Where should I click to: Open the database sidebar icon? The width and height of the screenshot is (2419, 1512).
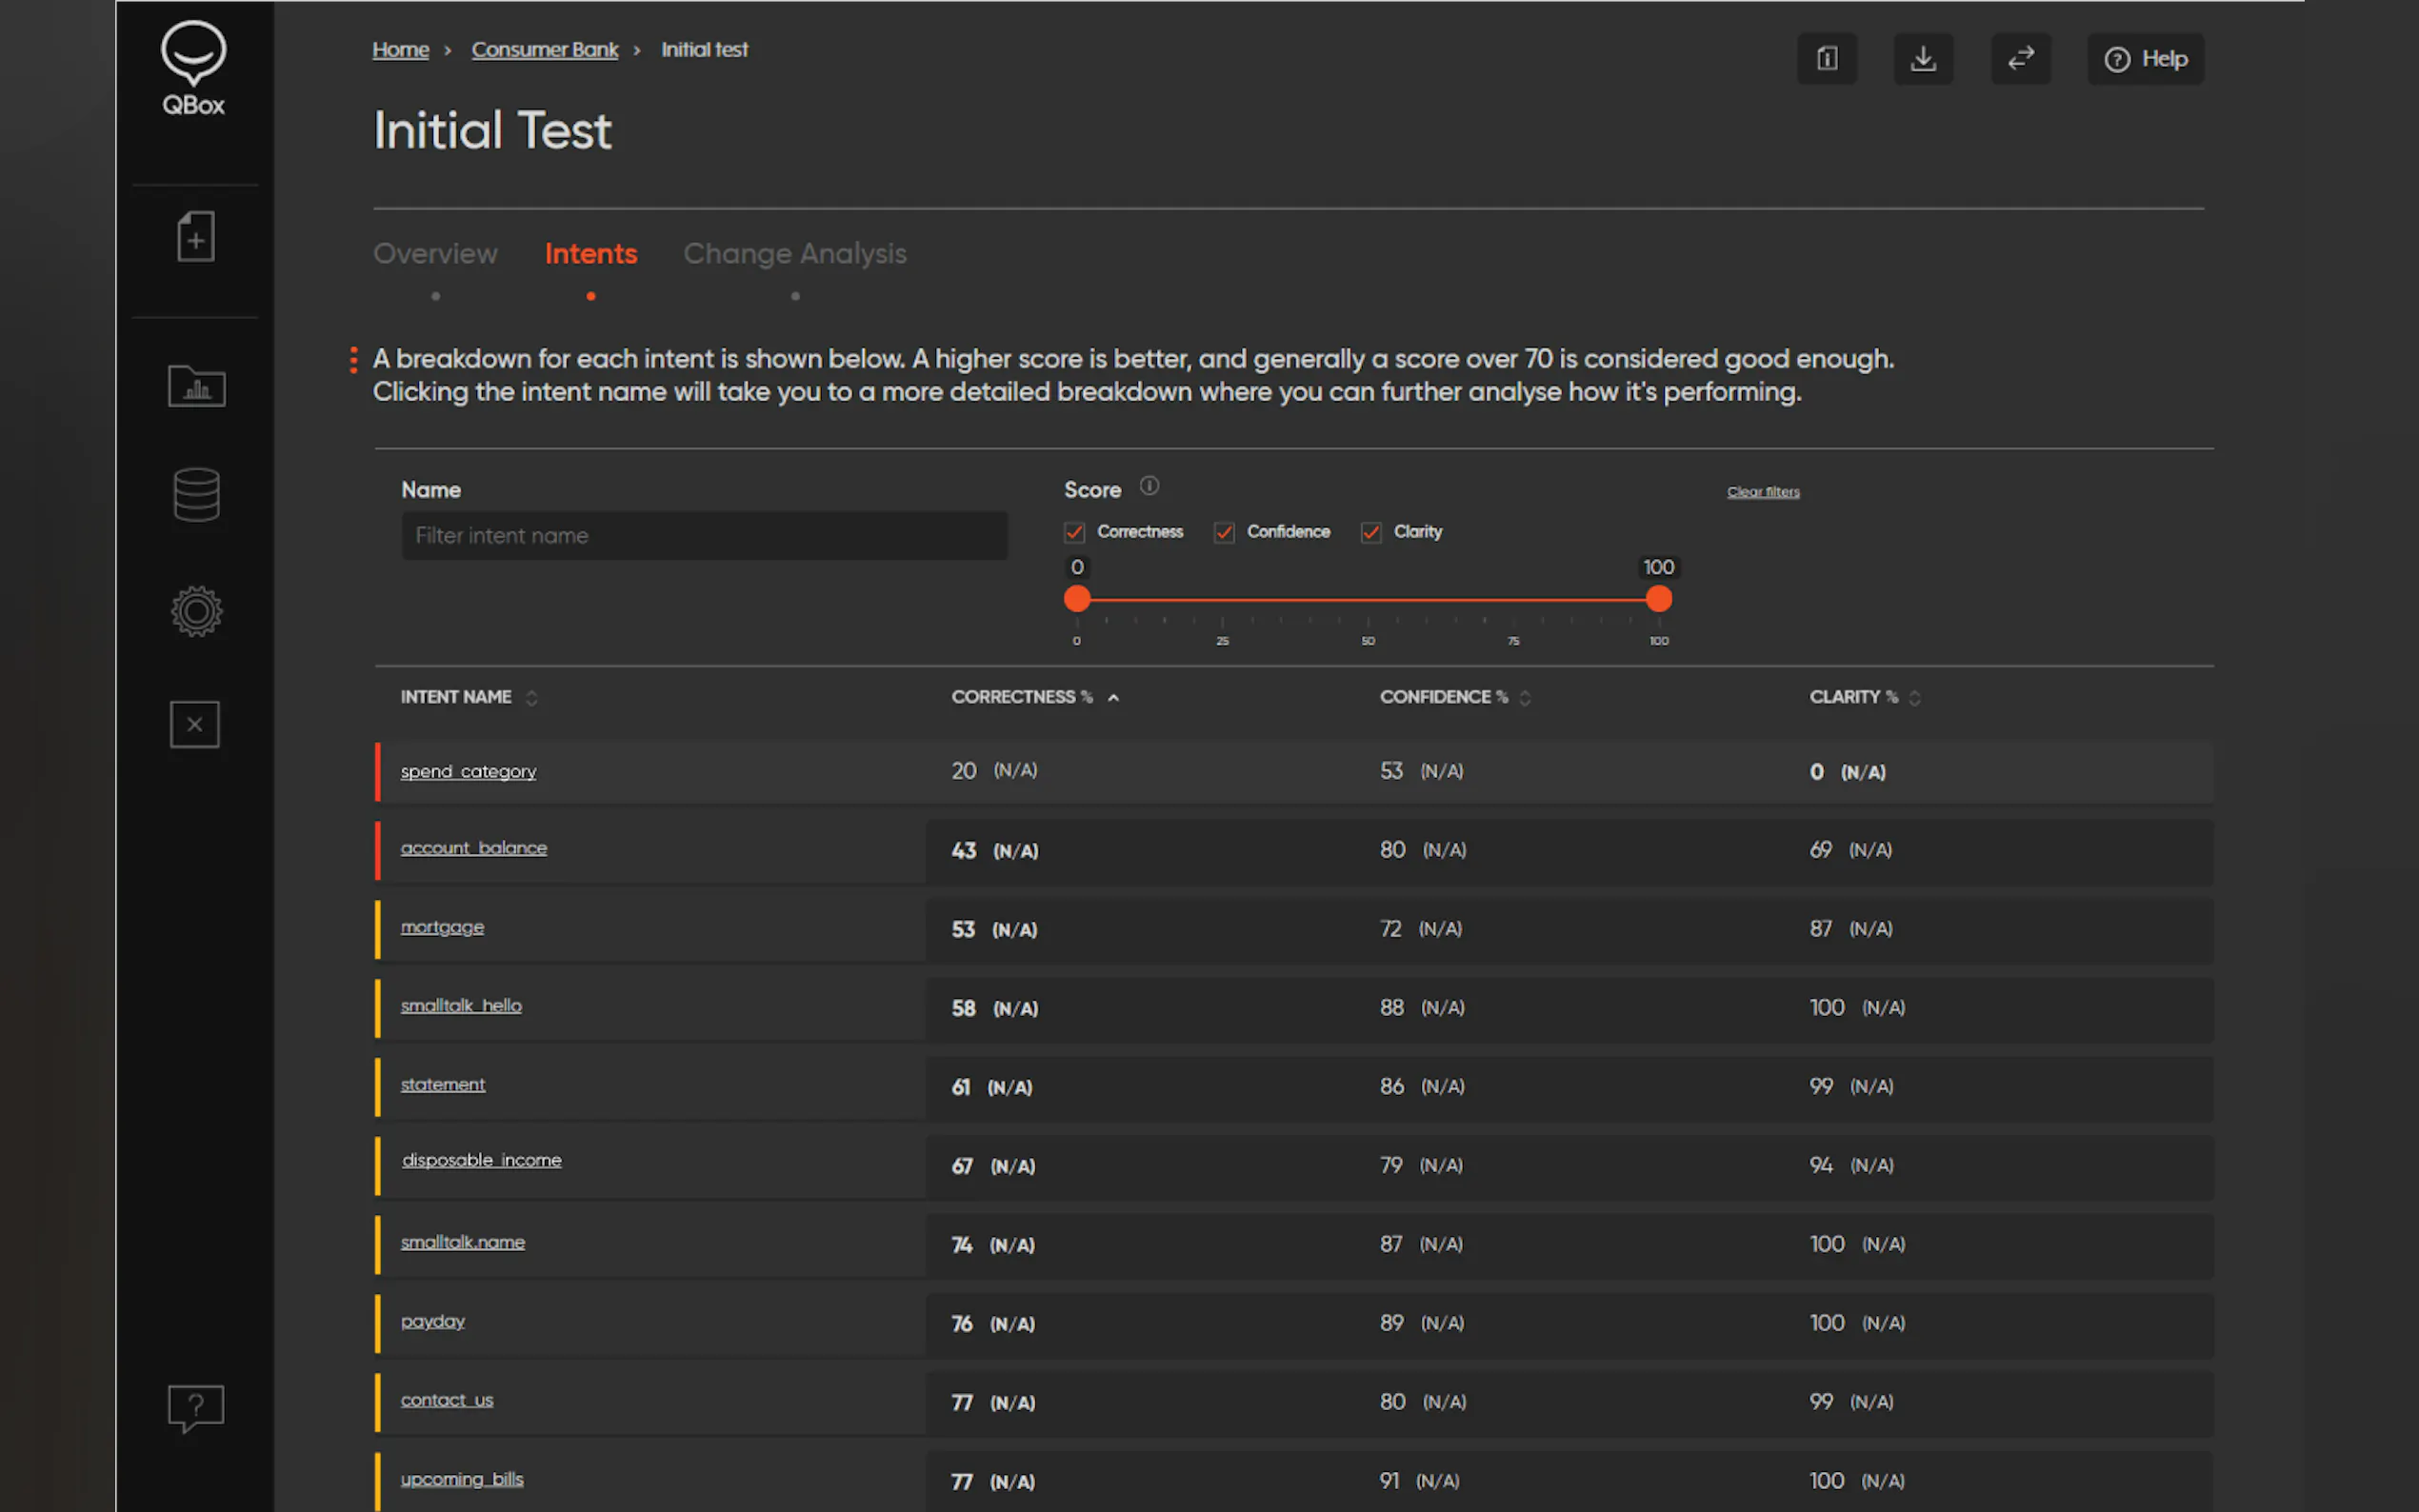(196, 494)
